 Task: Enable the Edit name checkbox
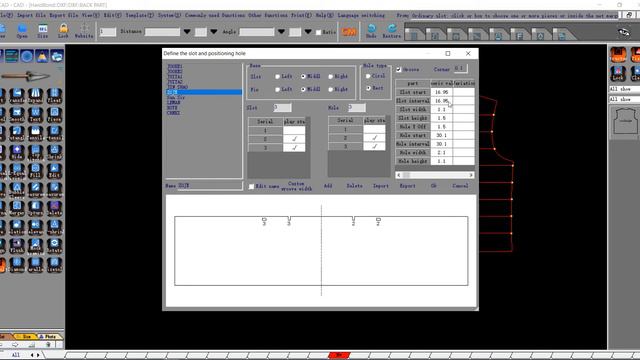(x=251, y=186)
